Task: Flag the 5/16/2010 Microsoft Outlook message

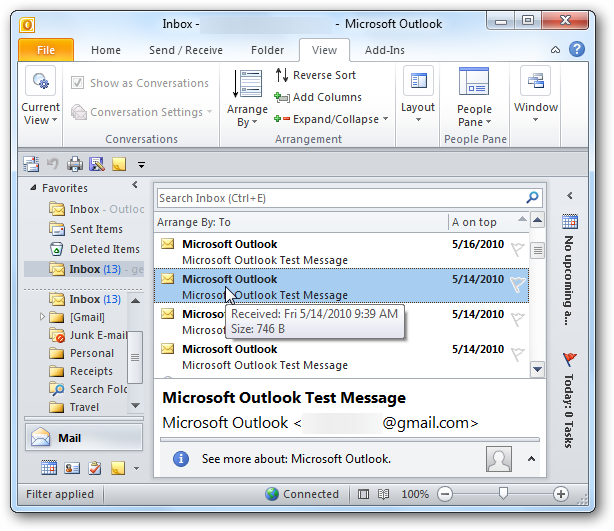Action: tap(518, 249)
